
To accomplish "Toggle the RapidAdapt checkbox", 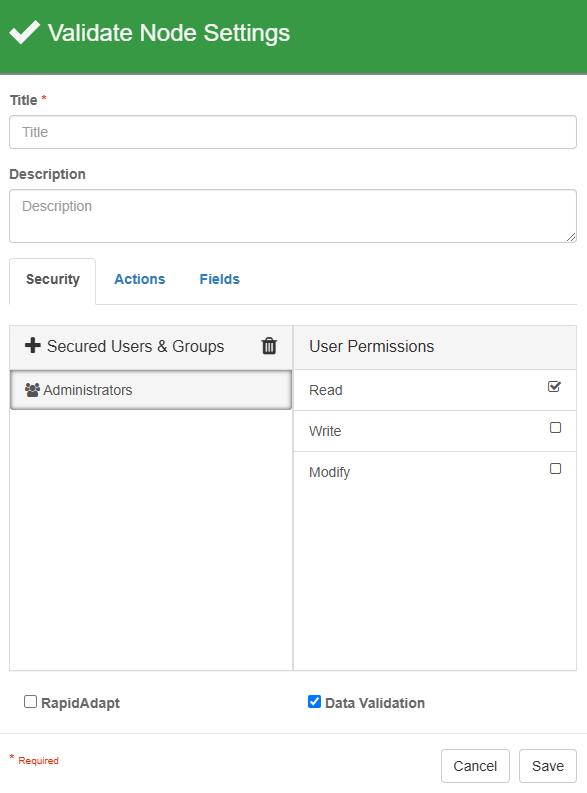I will [30, 701].
